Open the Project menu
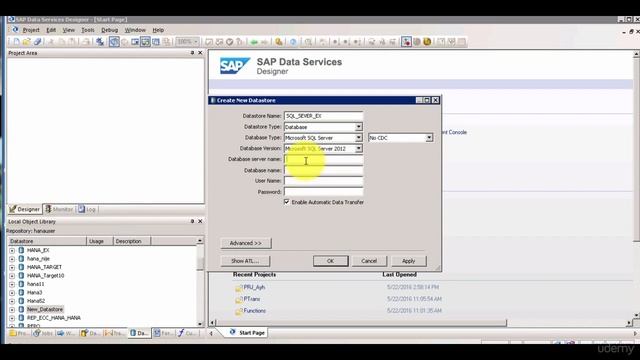The image size is (640, 360). [31, 30]
